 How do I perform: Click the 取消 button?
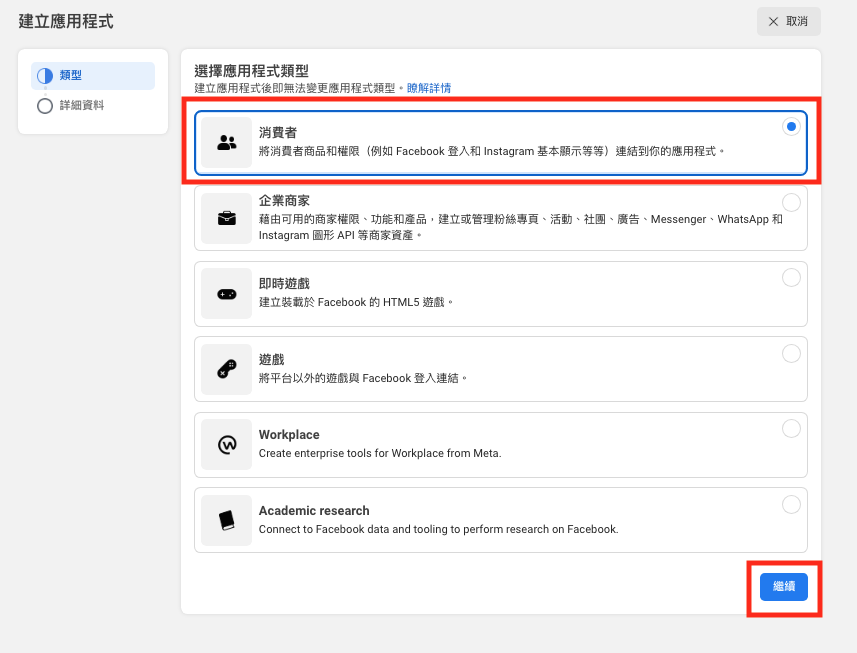point(789,21)
